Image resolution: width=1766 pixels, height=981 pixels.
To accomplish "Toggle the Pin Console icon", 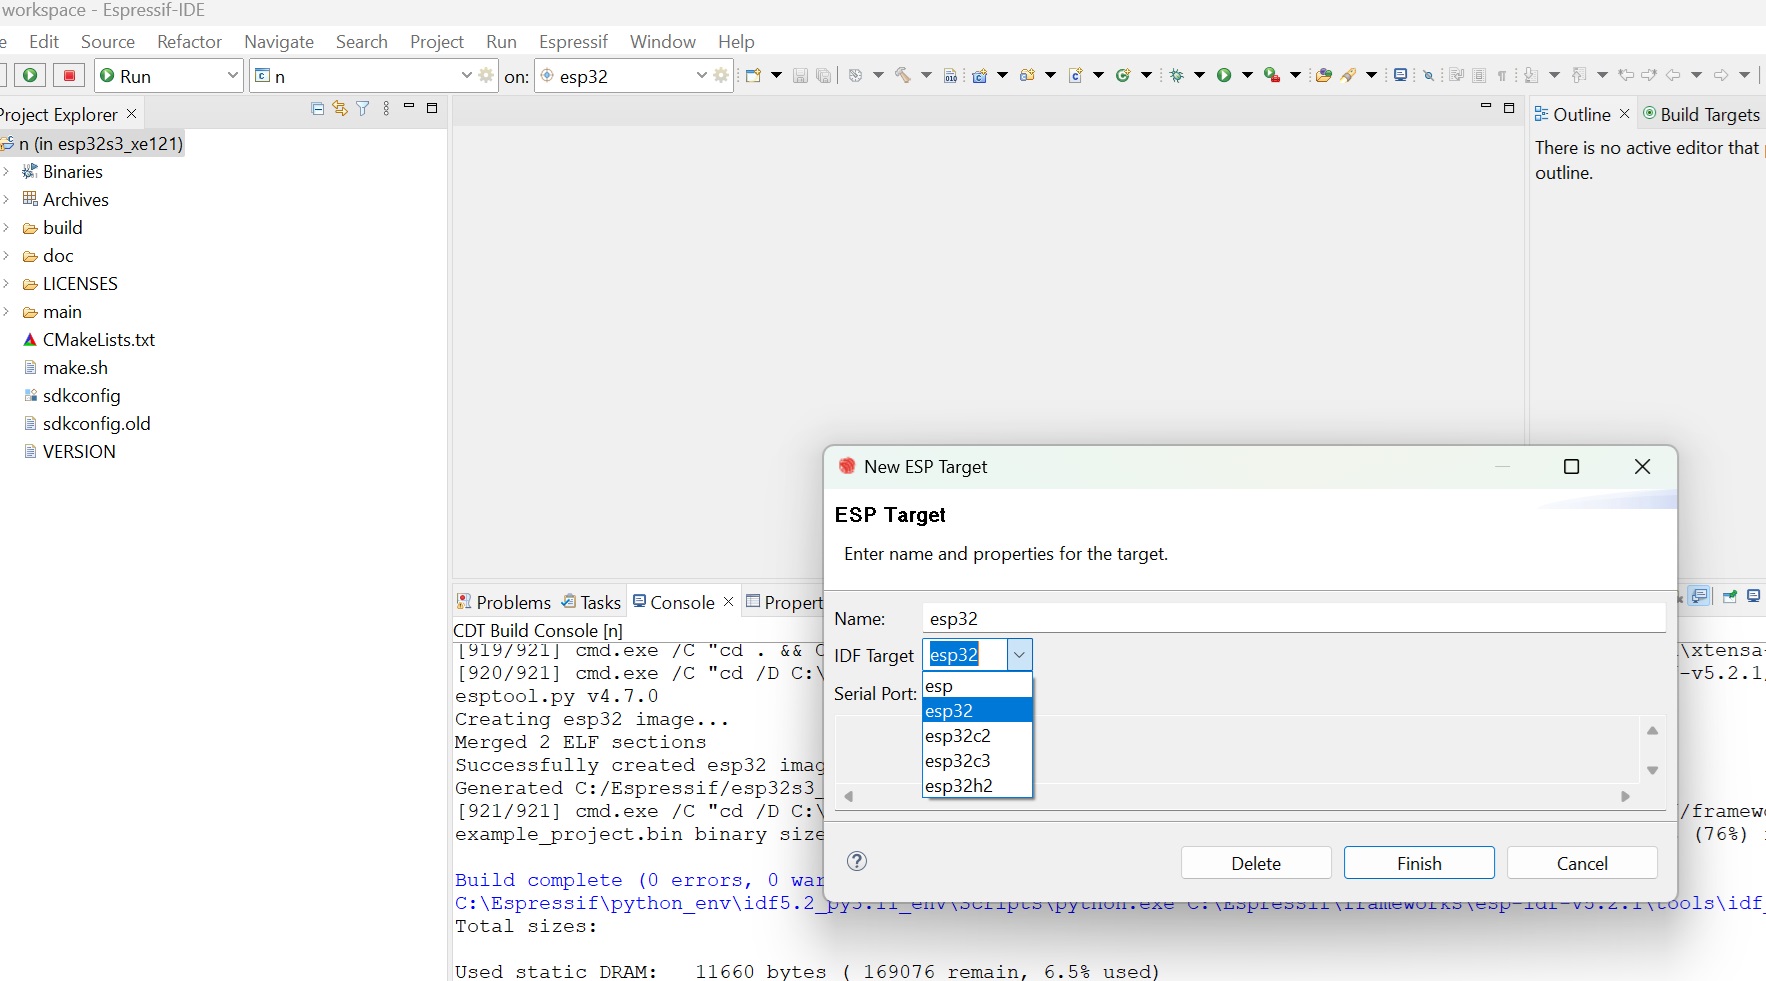I will (x=1730, y=596).
